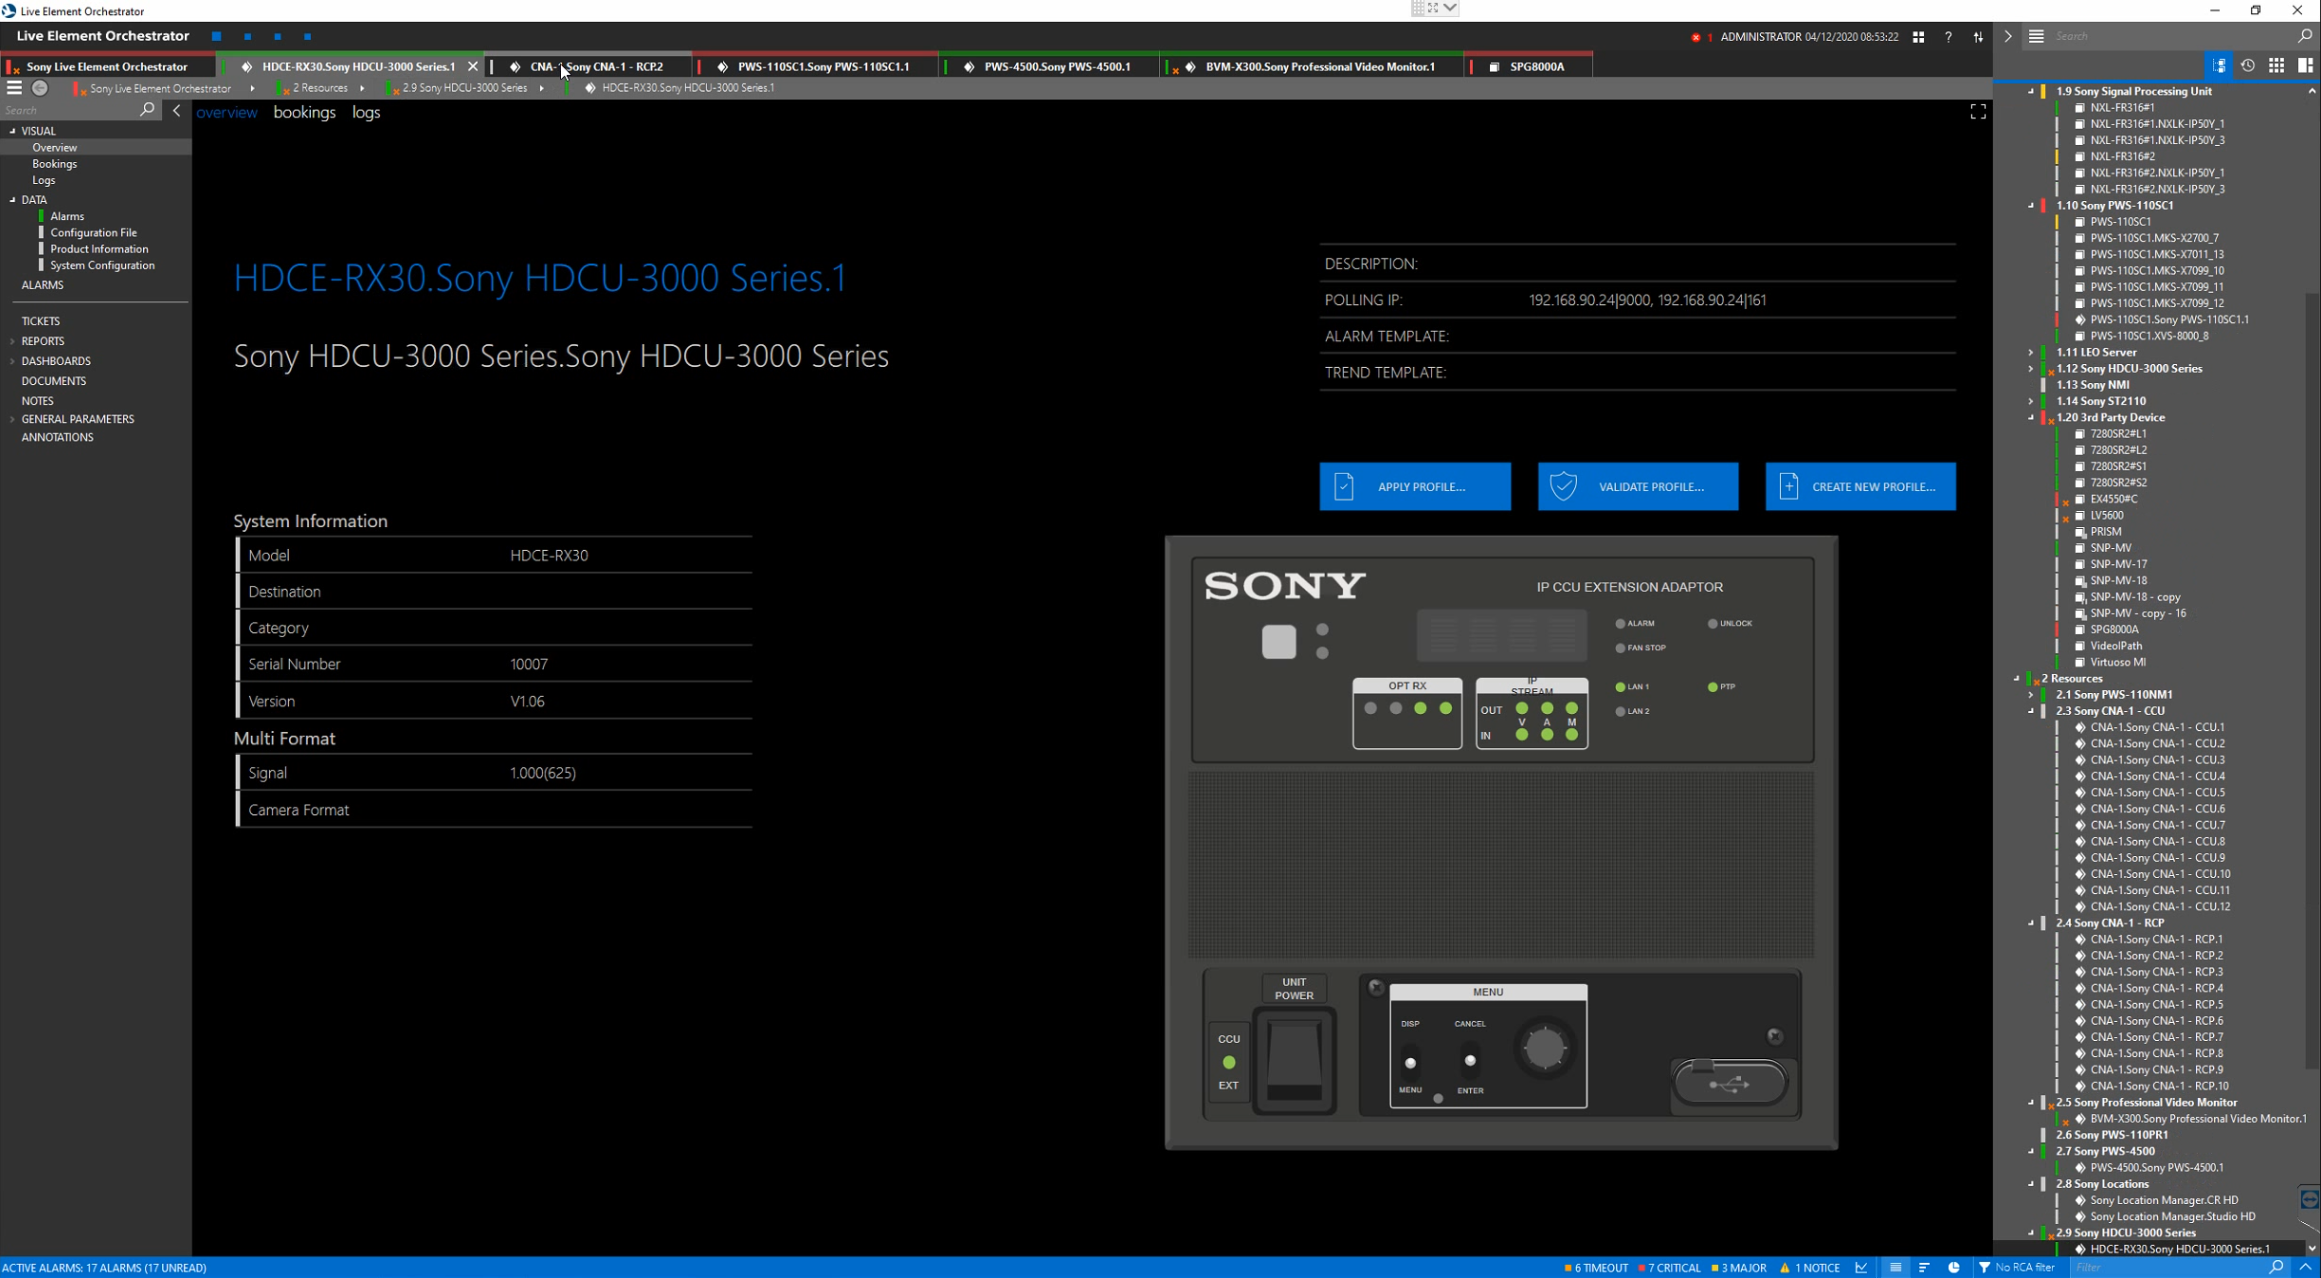Switch to PWS-110SC1.Sony PWS-110SC1.1 tab
2321x1278 pixels.
(815, 66)
